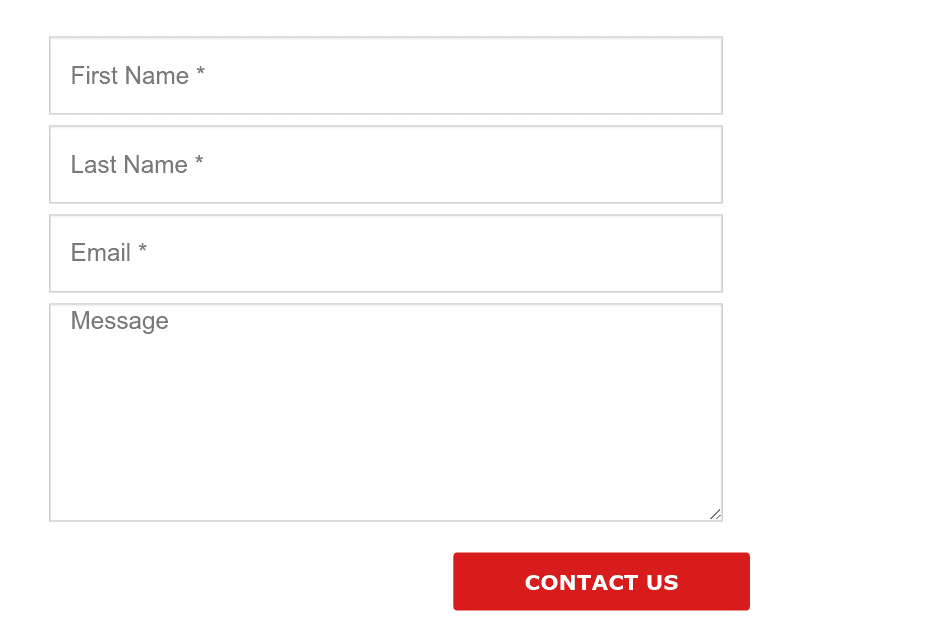Screen dimensions: 930x628
Task: Click the asterisk after First Name
Action: point(200,72)
